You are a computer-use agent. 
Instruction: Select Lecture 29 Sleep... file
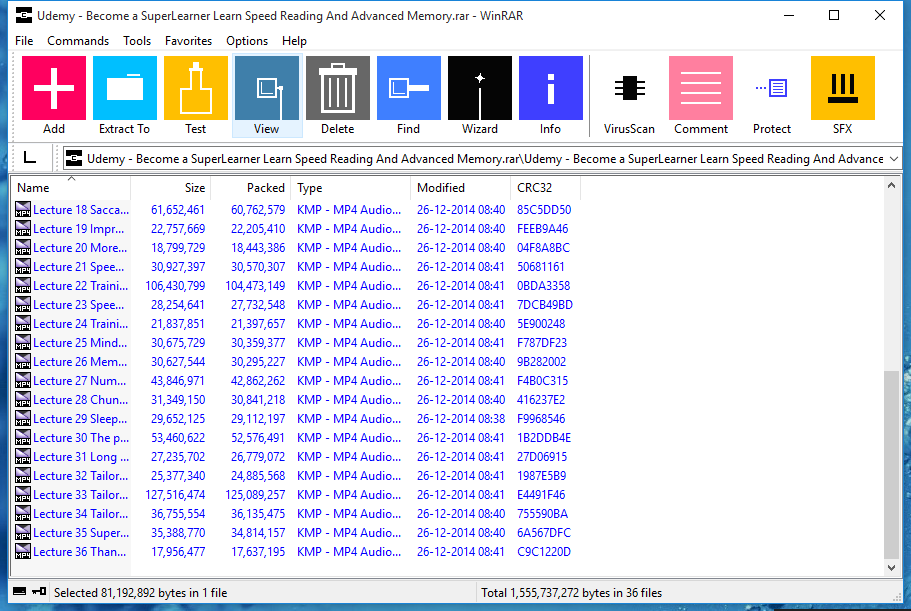point(80,419)
